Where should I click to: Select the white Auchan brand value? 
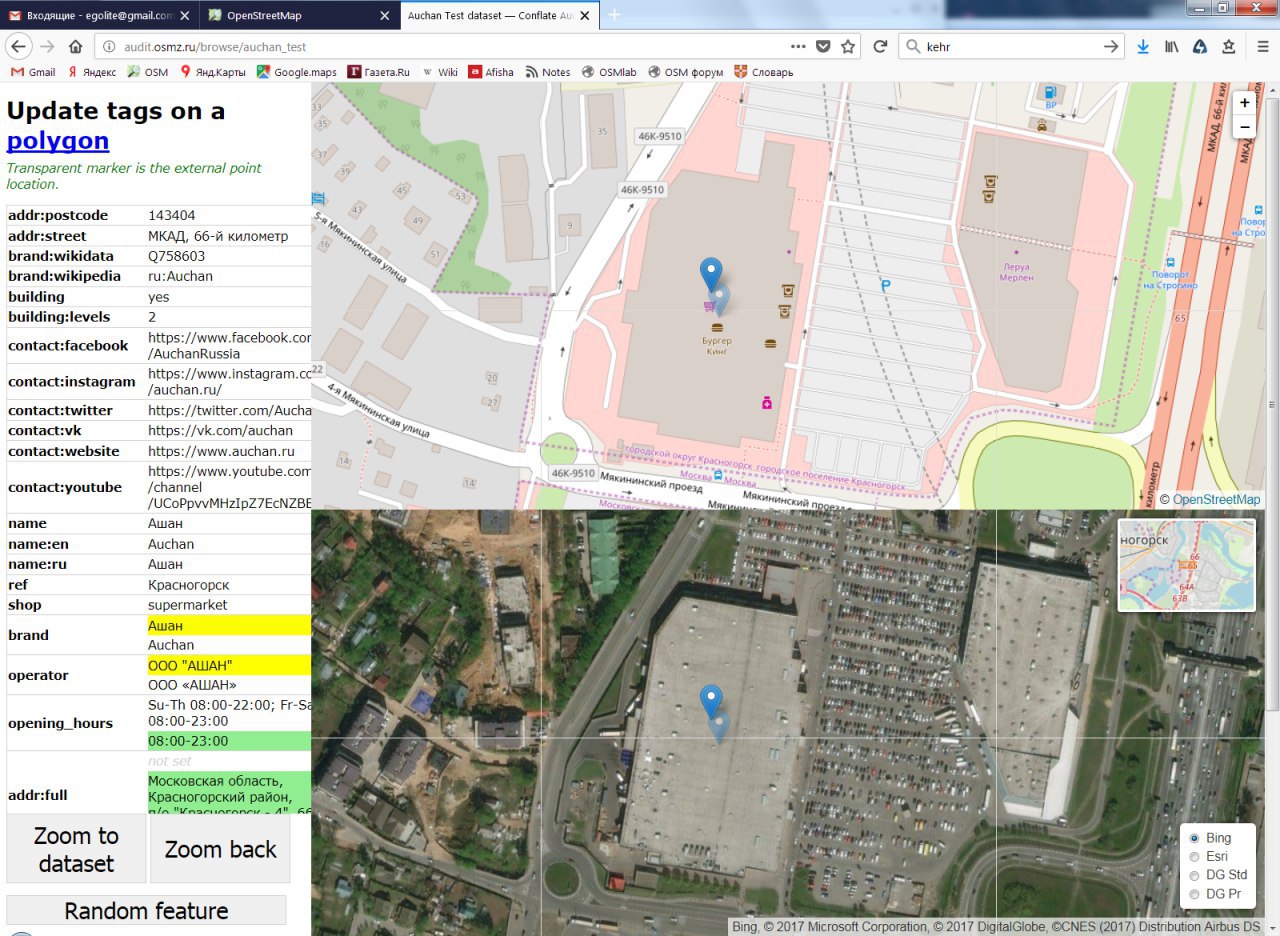(171, 645)
